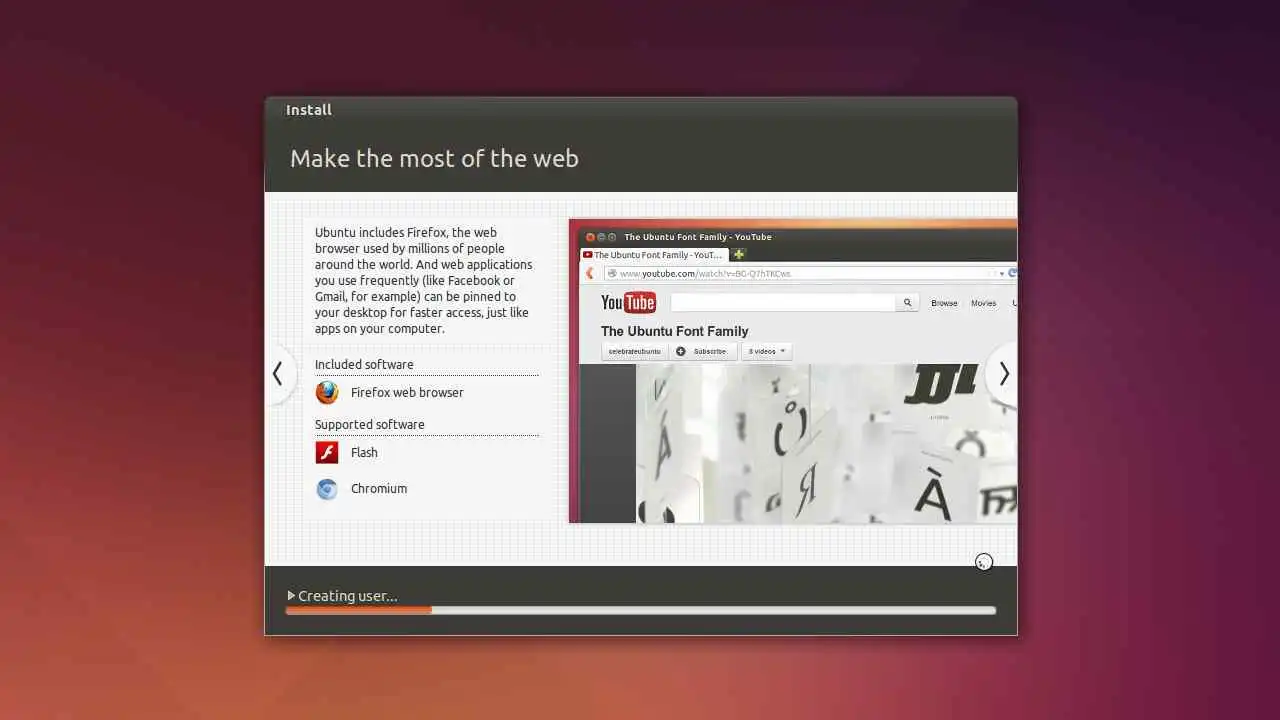Click the installation progress bar
The image size is (1280, 720).
(640, 610)
